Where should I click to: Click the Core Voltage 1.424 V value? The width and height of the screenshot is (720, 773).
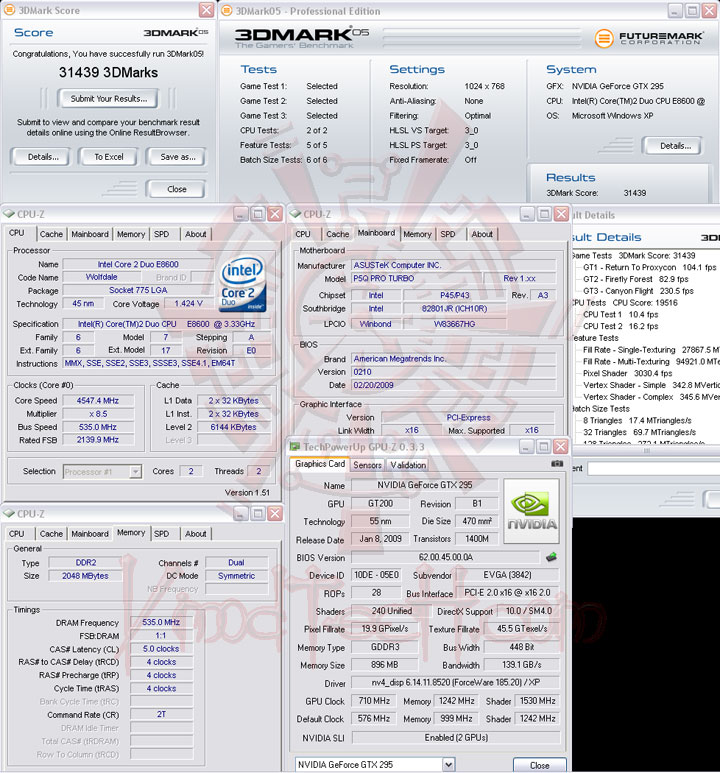pyautogui.click(x=188, y=304)
